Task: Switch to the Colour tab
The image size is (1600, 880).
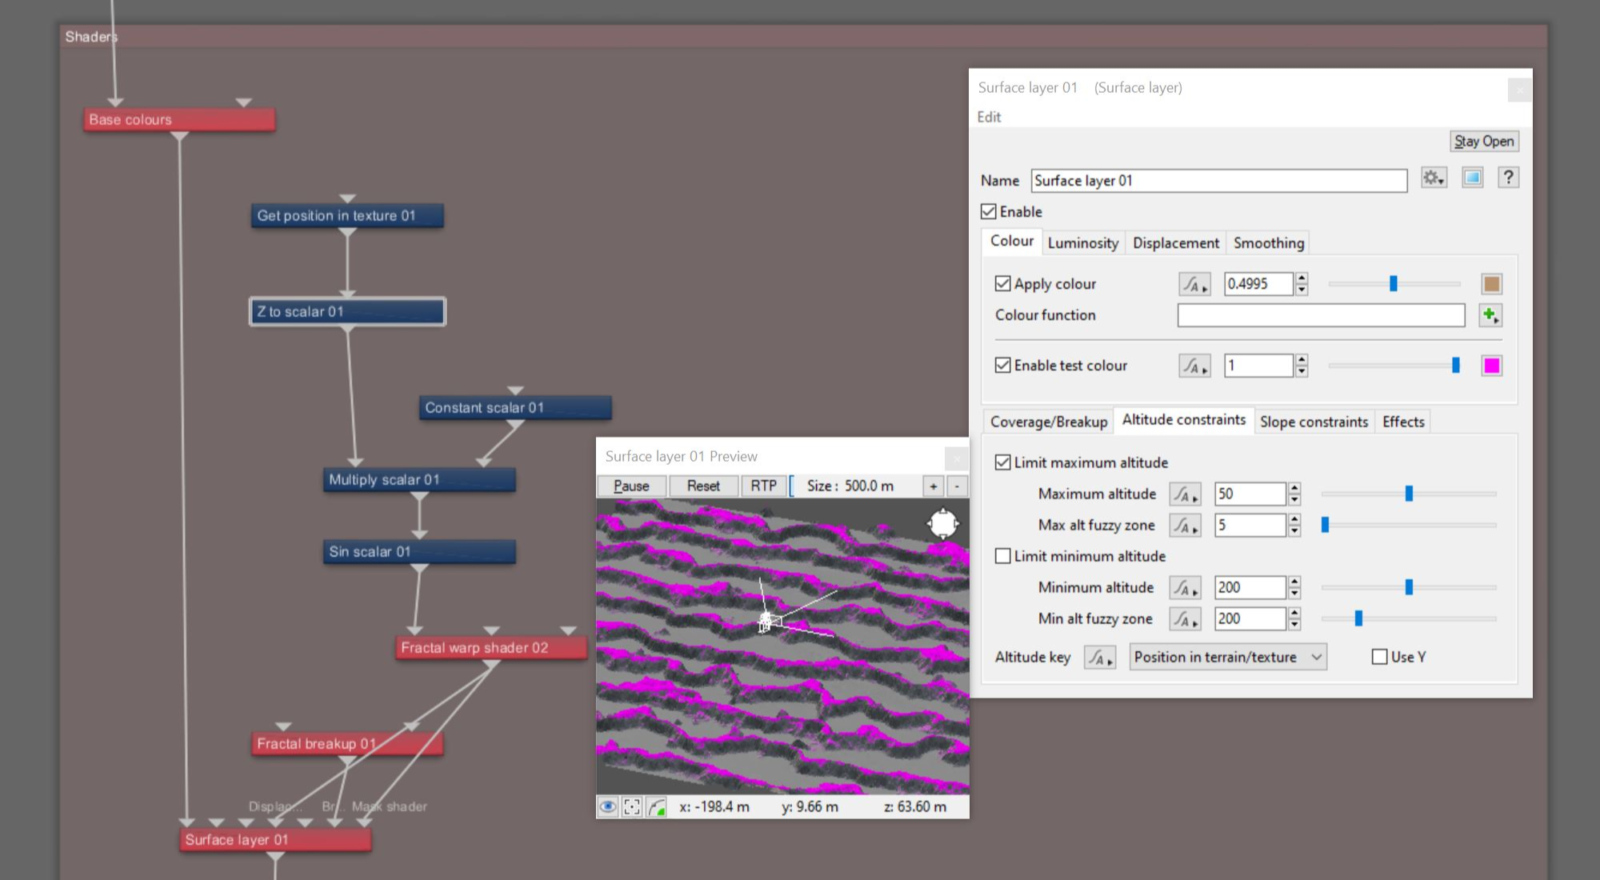Action: coord(1012,241)
